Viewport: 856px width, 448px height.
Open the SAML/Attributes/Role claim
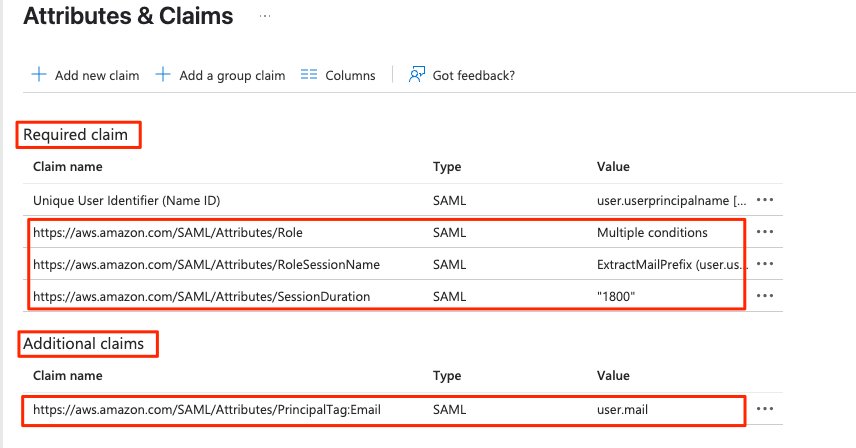click(168, 232)
